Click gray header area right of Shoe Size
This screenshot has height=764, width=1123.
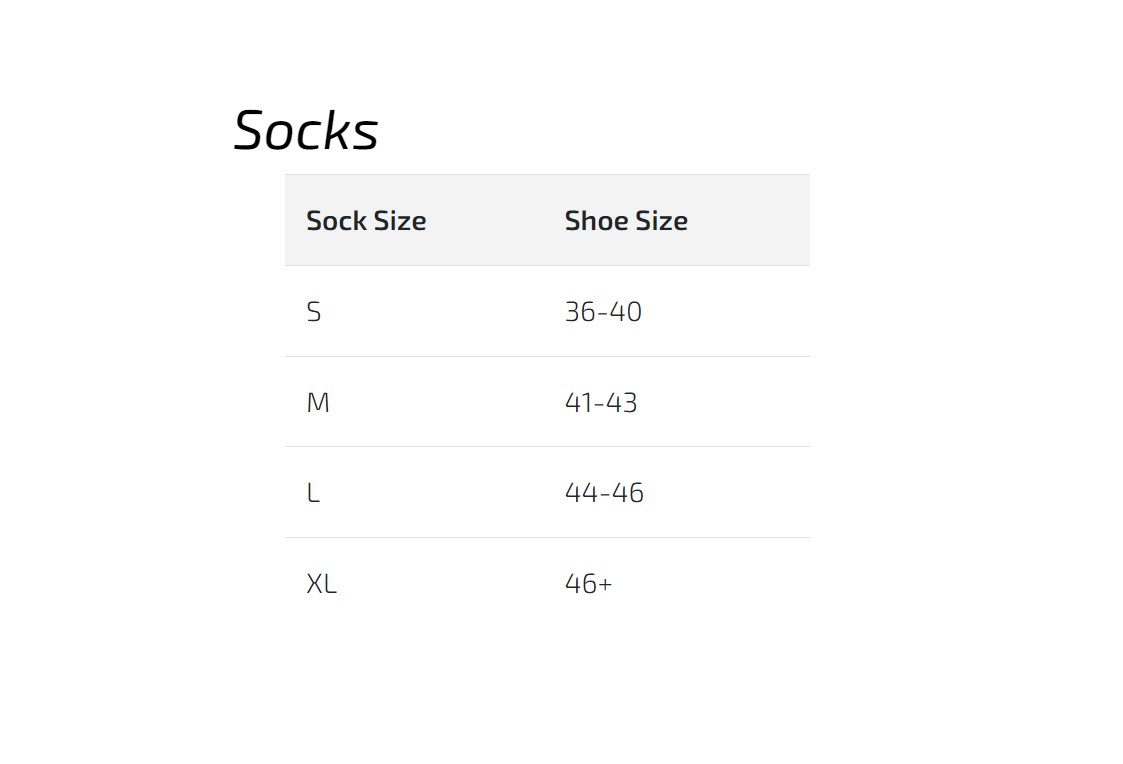(x=750, y=221)
